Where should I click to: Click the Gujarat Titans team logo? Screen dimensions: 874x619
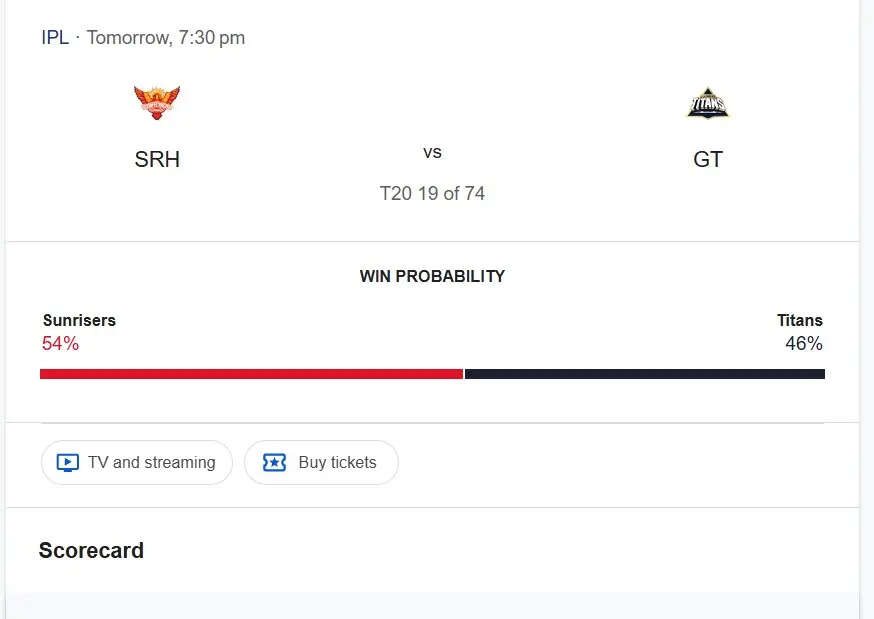click(708, 104)
